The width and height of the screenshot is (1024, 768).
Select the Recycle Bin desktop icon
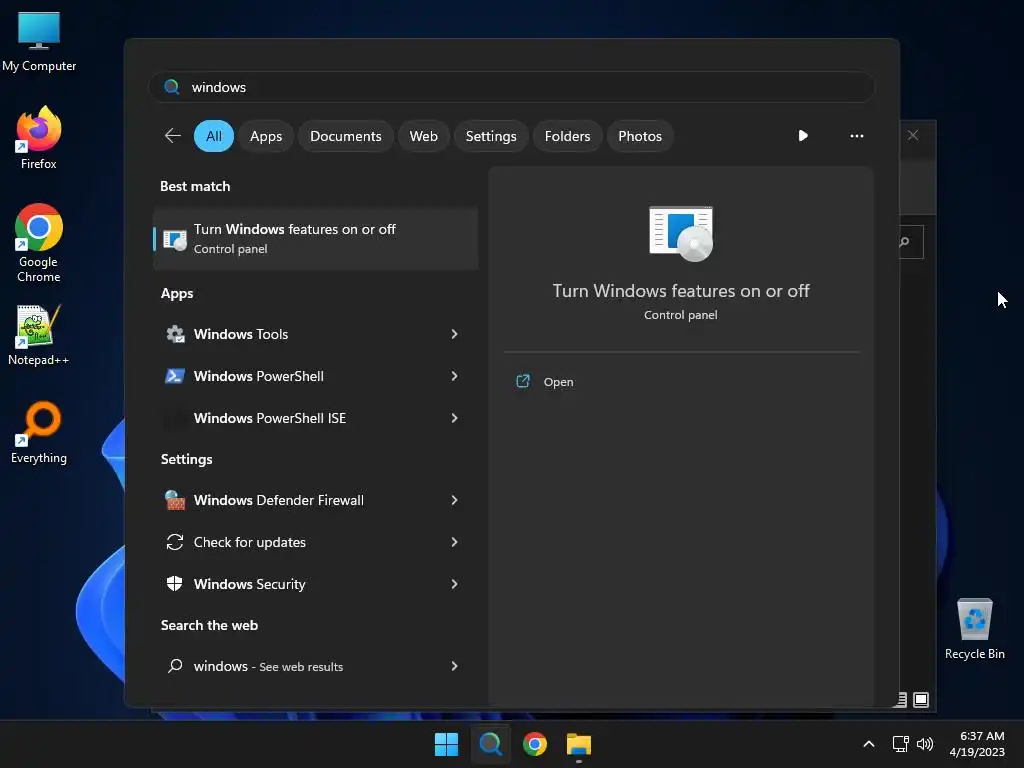tap(974, 628)
